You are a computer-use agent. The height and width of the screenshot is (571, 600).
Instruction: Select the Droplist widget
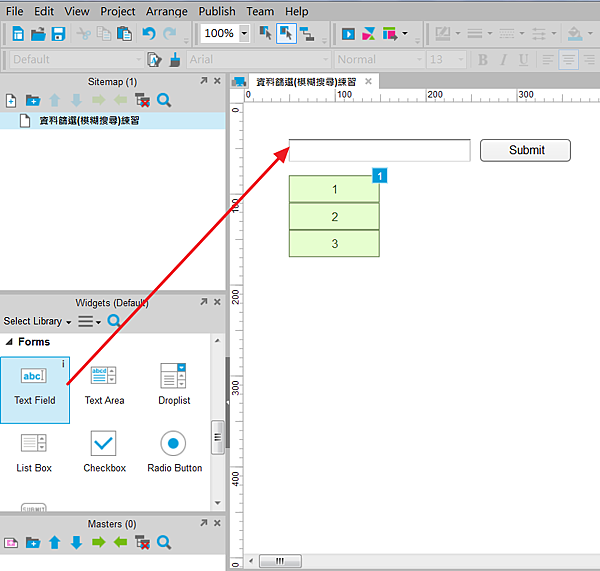[x=174, y=385]
